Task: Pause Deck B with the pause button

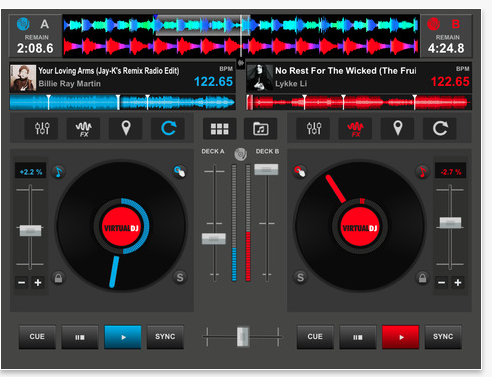Action: (358, 337)
